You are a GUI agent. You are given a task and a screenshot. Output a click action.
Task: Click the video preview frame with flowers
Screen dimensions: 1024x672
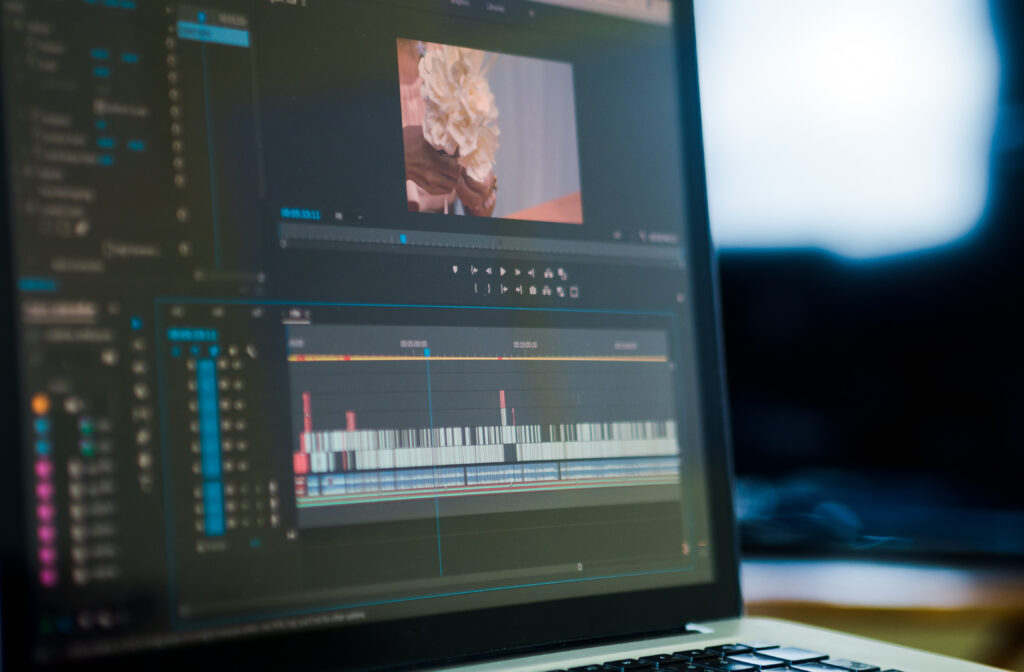click(x=489, y=128)
